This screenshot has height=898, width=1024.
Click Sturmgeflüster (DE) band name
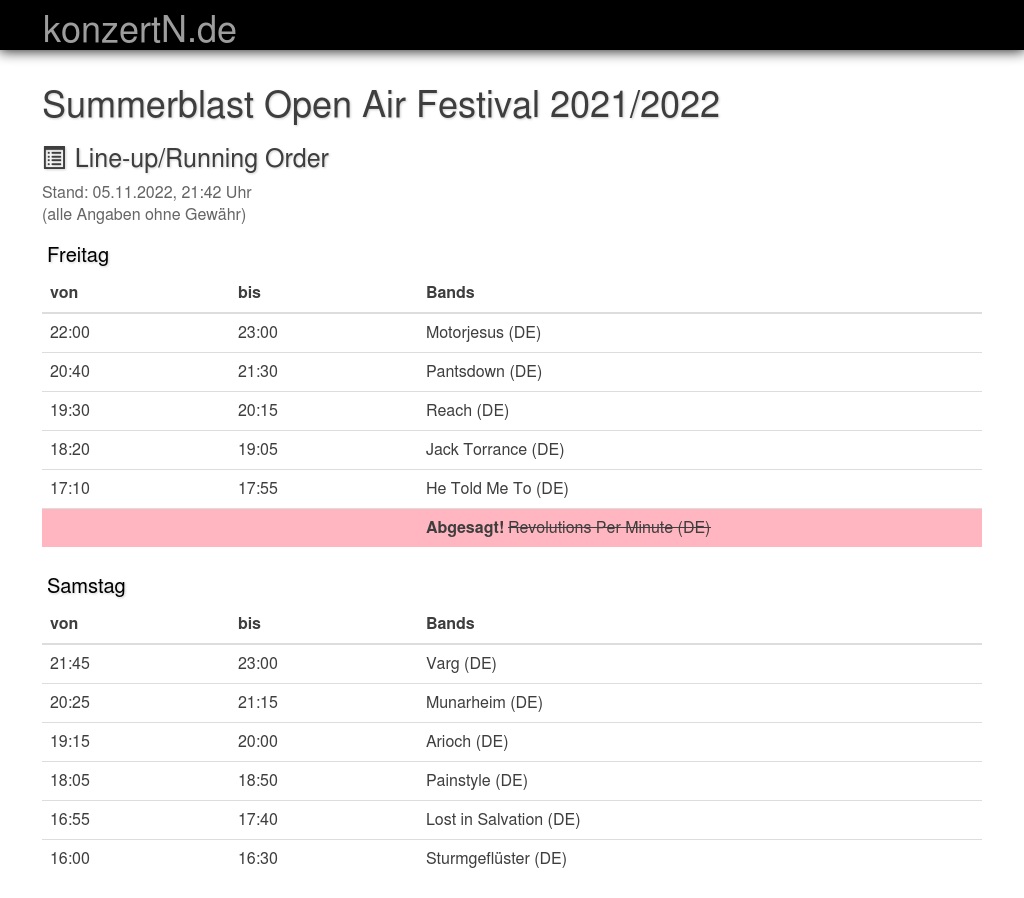click(496, 858)
